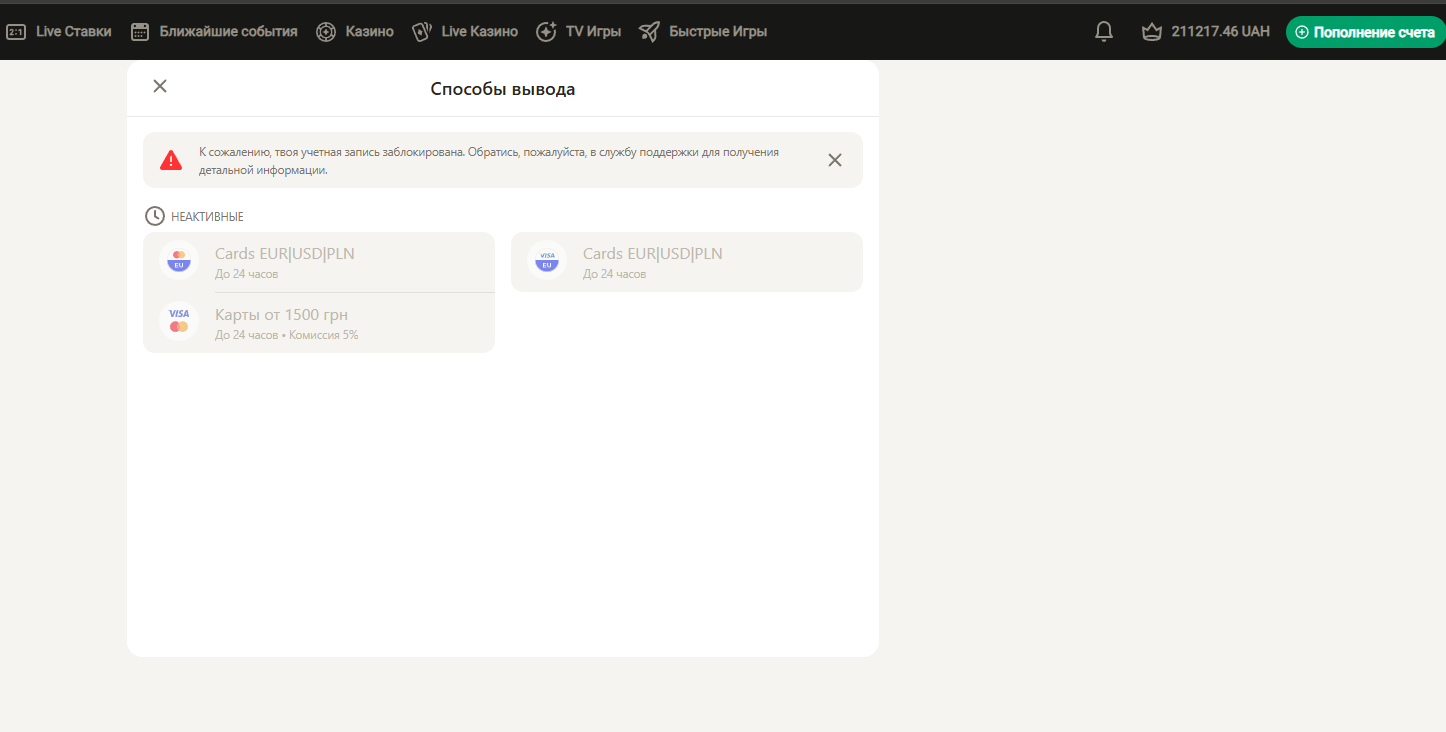
Task: Click the 2:1 Live Ставки scoreboard icon
Action: pyautogui.click(x=16, y=32)
